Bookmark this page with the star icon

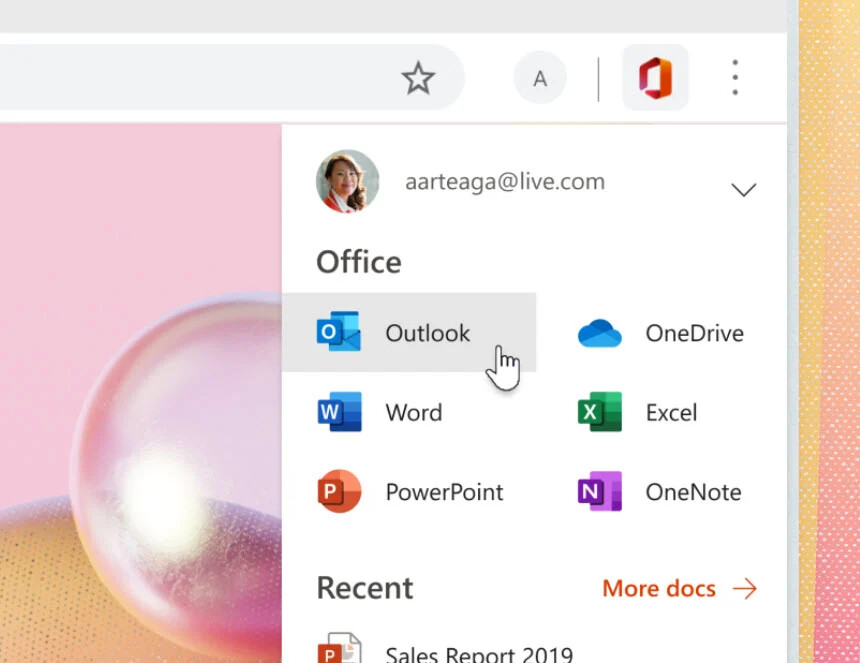(418, 78)
